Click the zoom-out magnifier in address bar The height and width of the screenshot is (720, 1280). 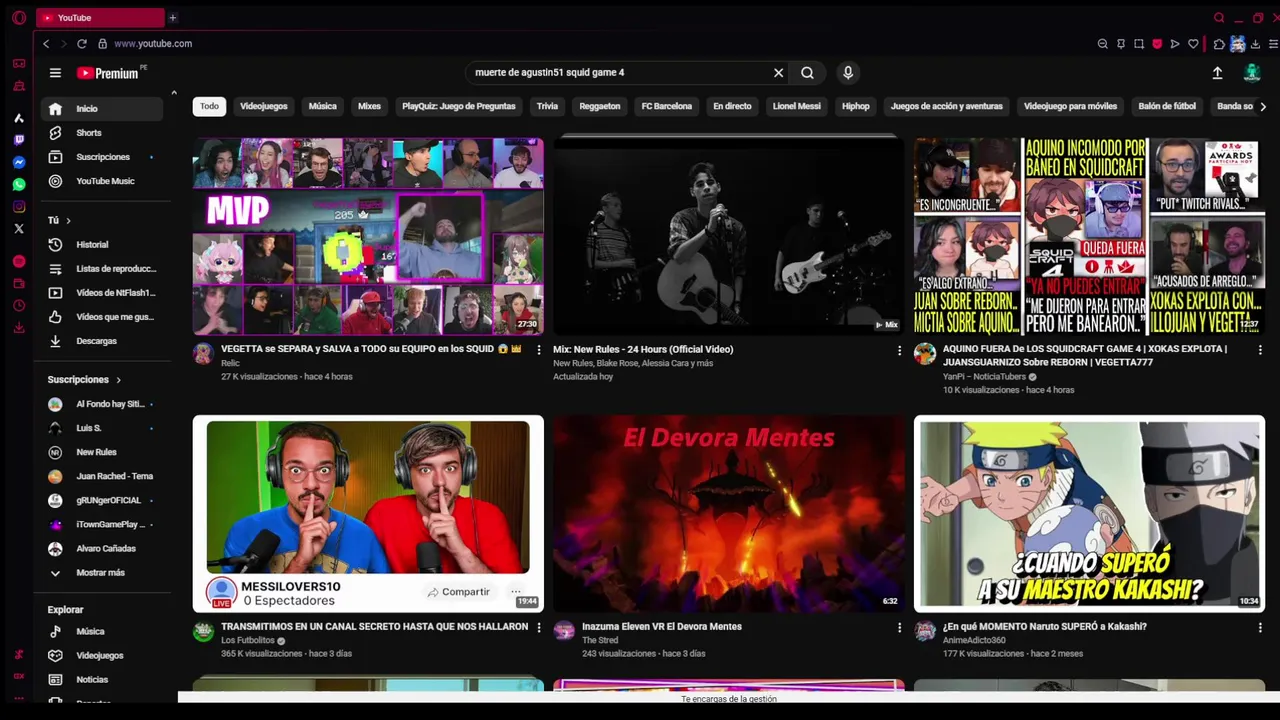coord(1103,44)
